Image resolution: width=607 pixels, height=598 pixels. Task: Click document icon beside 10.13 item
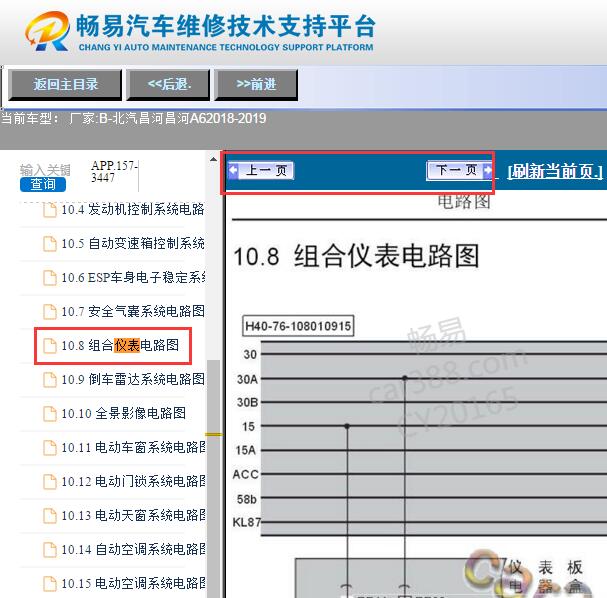[50, 516]
